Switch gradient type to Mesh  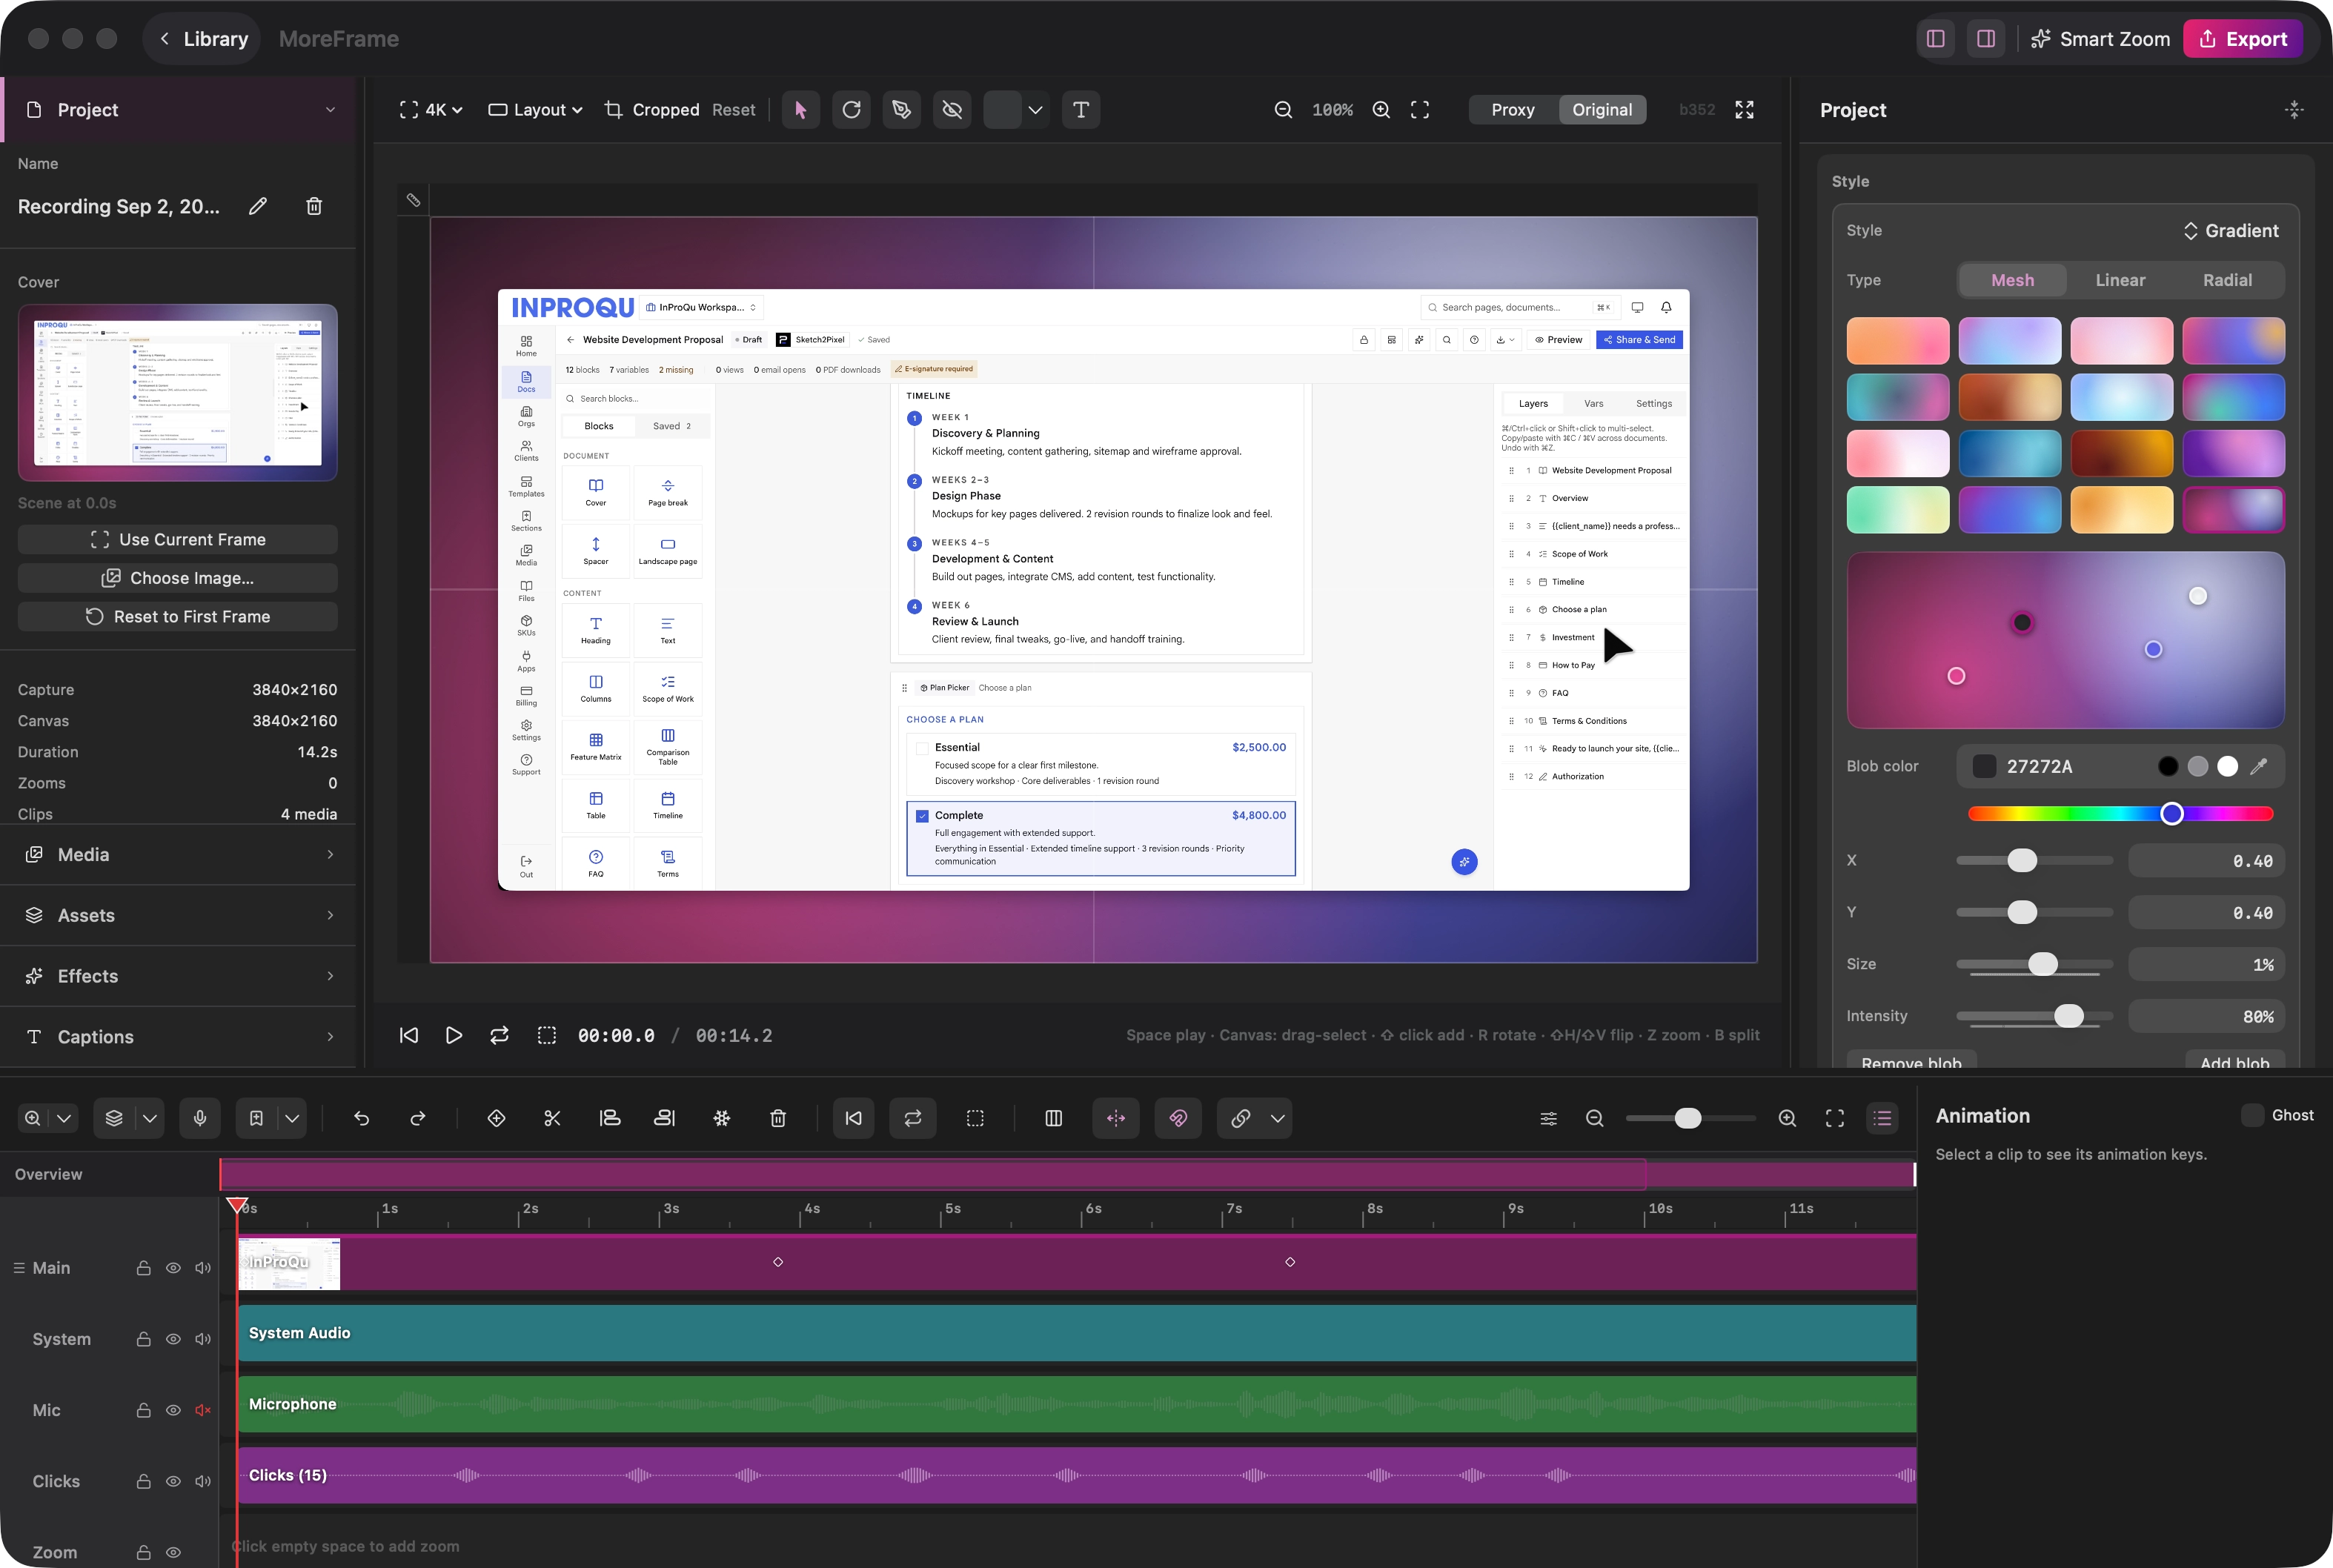tap(2012, 280)
